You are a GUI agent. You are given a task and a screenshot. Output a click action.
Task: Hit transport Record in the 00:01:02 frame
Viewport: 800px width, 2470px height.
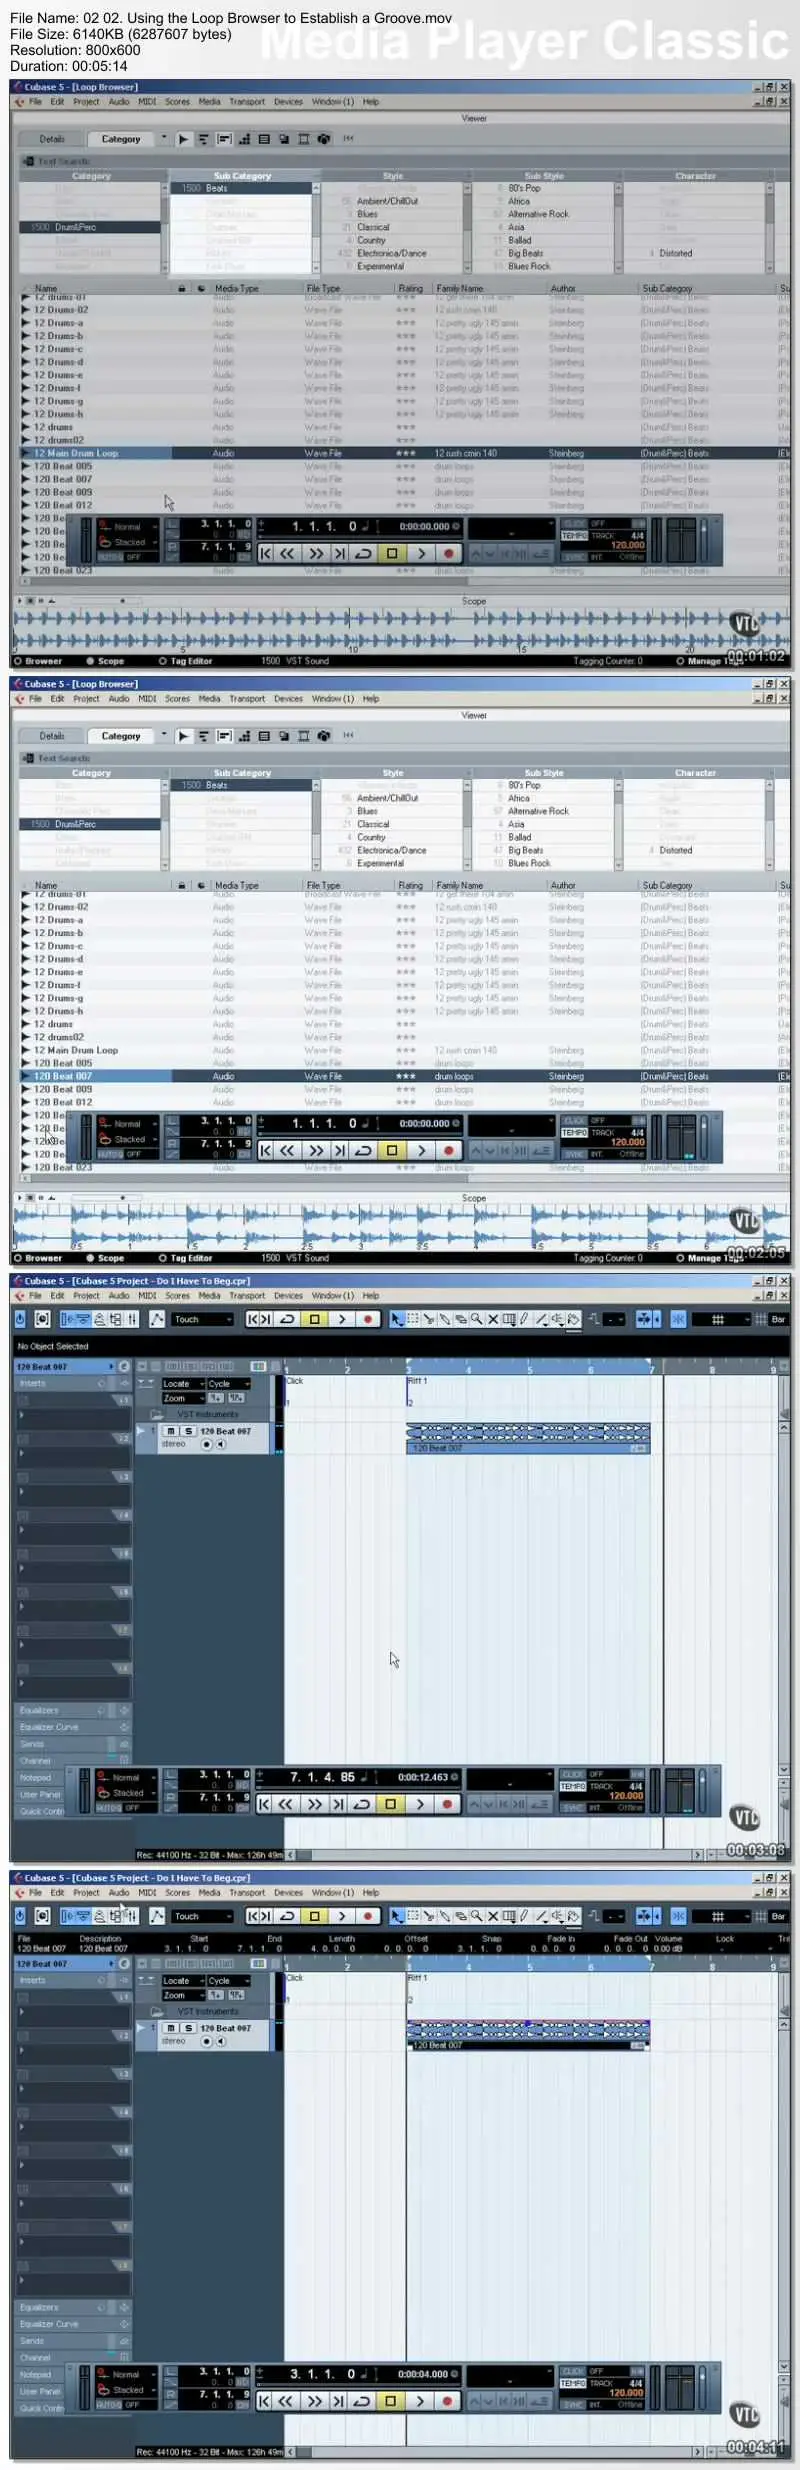click(x=448, y=553)
